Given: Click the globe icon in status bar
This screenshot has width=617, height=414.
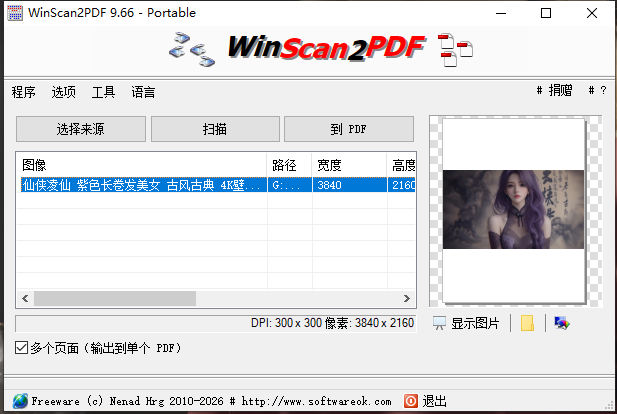Looking at the screenshot, I should coord(20,401).
